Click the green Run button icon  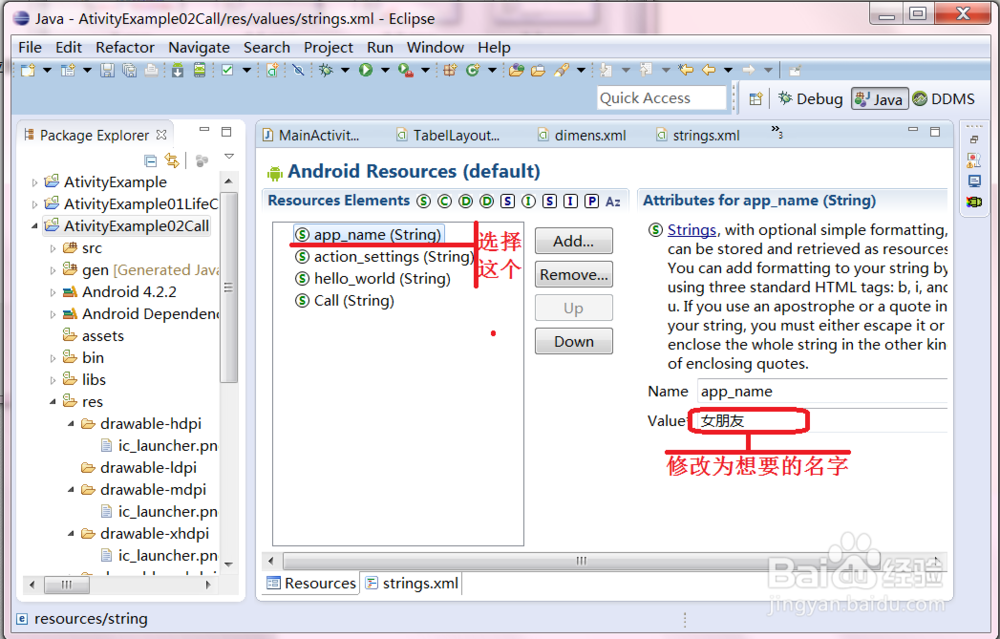point(365,70)
